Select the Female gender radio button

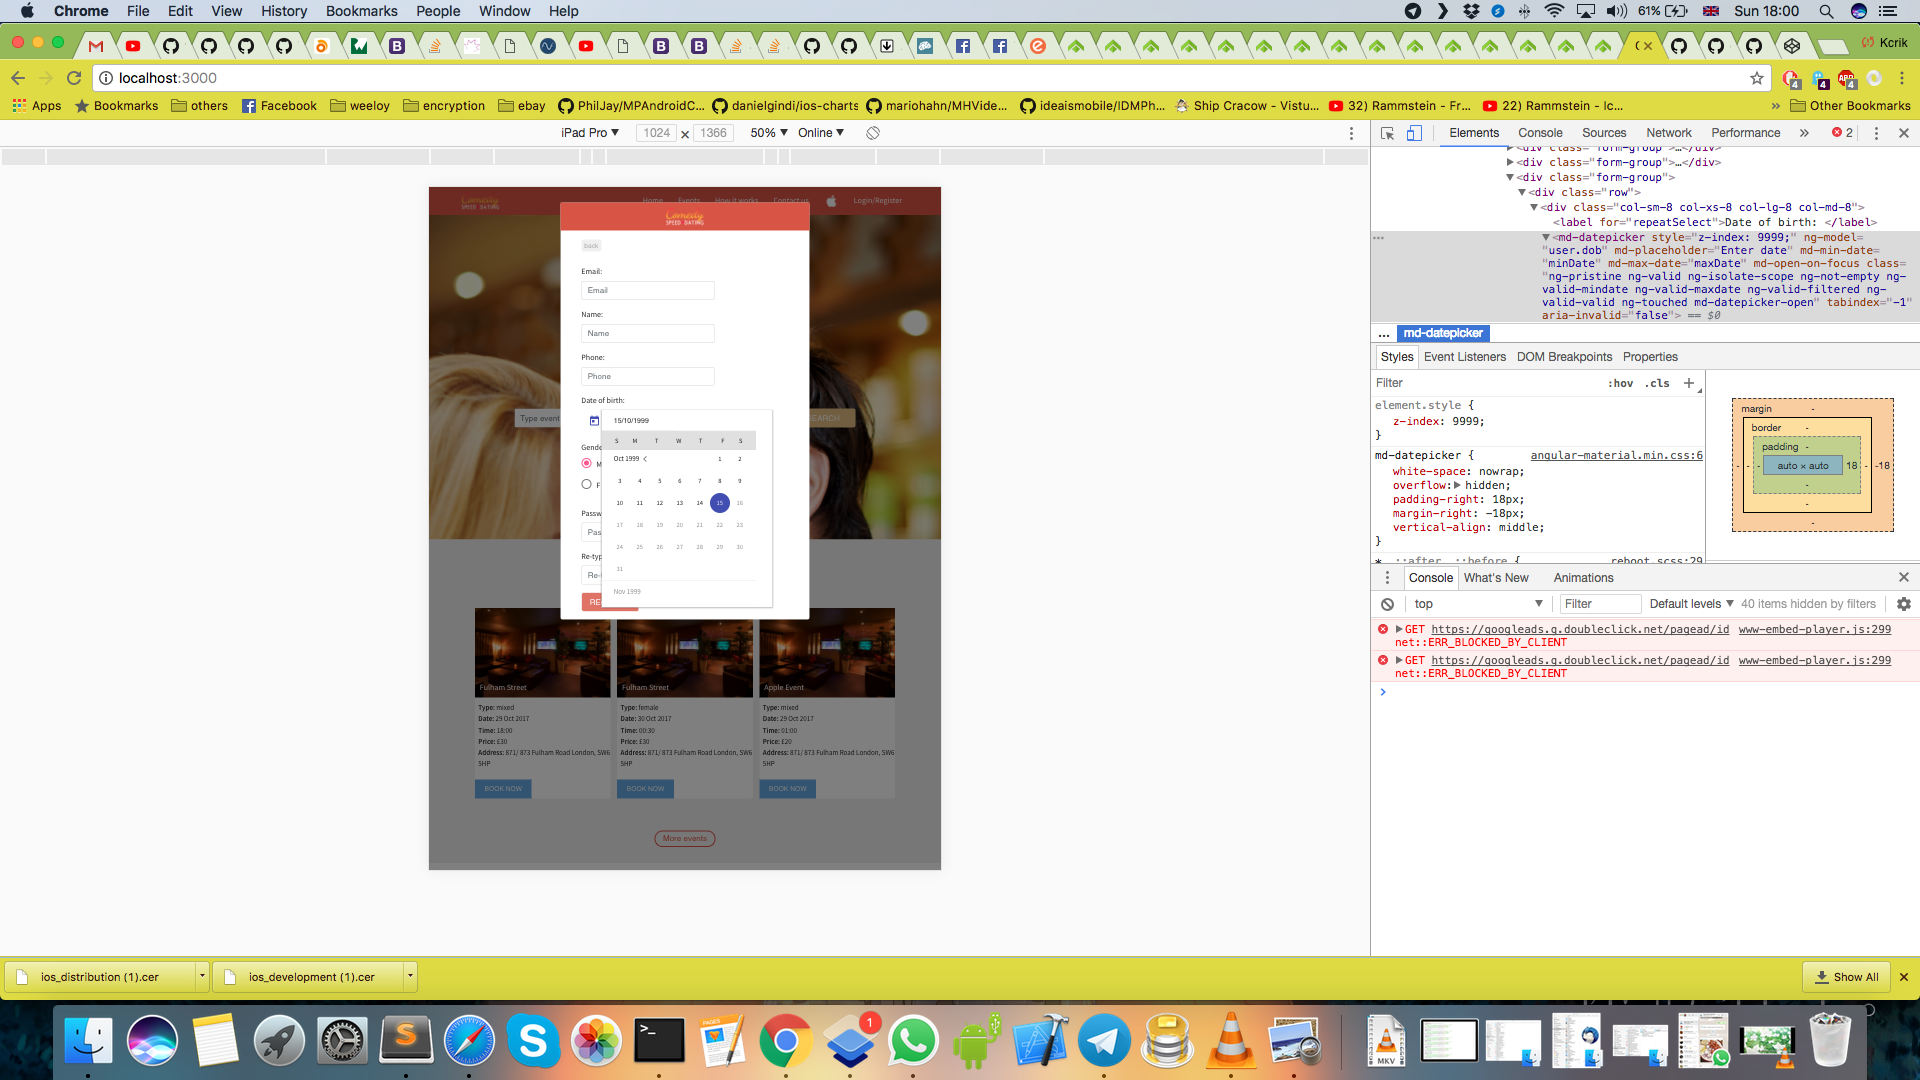pos(587,484)
